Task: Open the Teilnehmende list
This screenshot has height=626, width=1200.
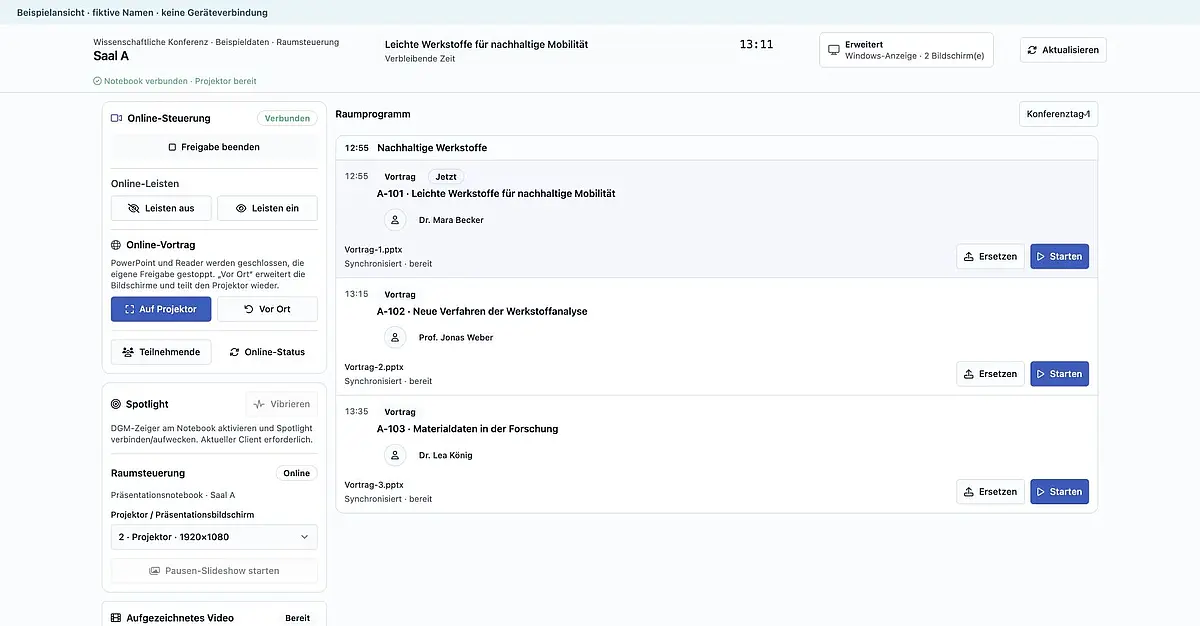Action: 161,352
